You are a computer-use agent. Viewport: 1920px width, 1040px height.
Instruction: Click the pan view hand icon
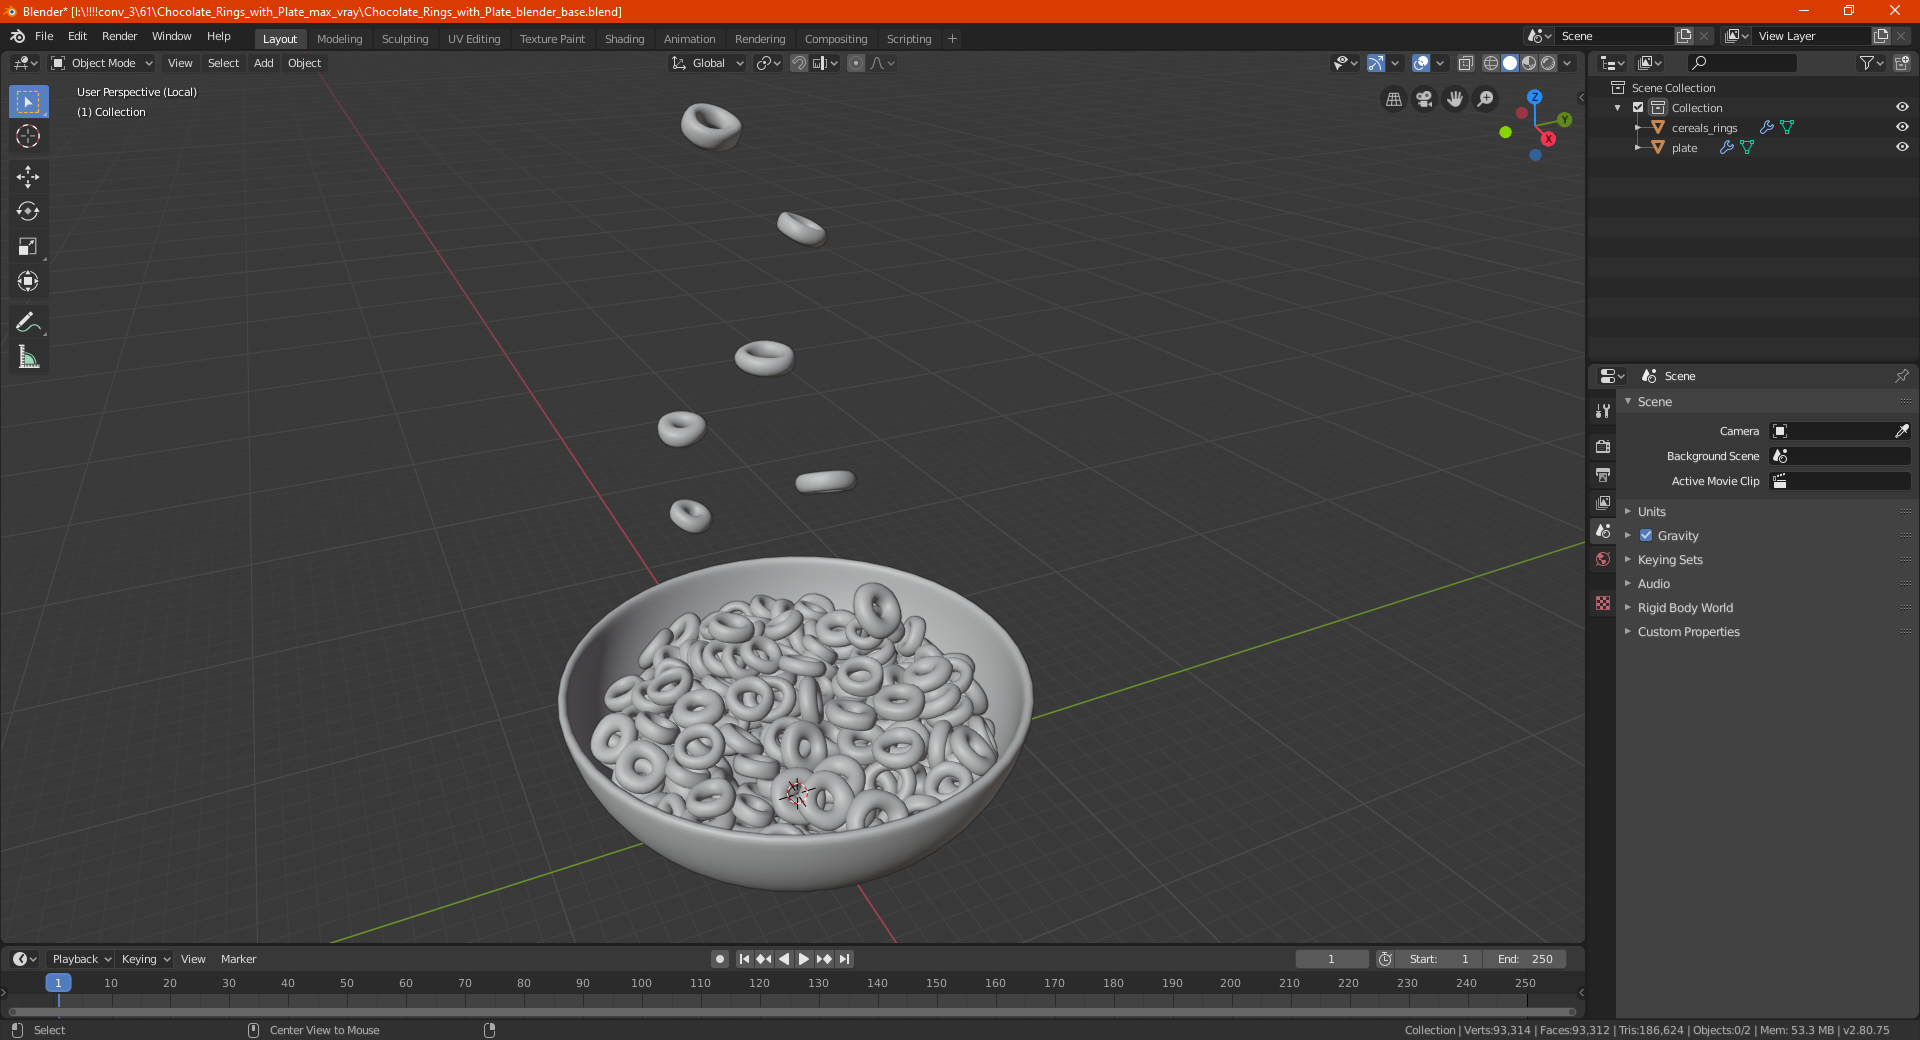(1455, 99)
